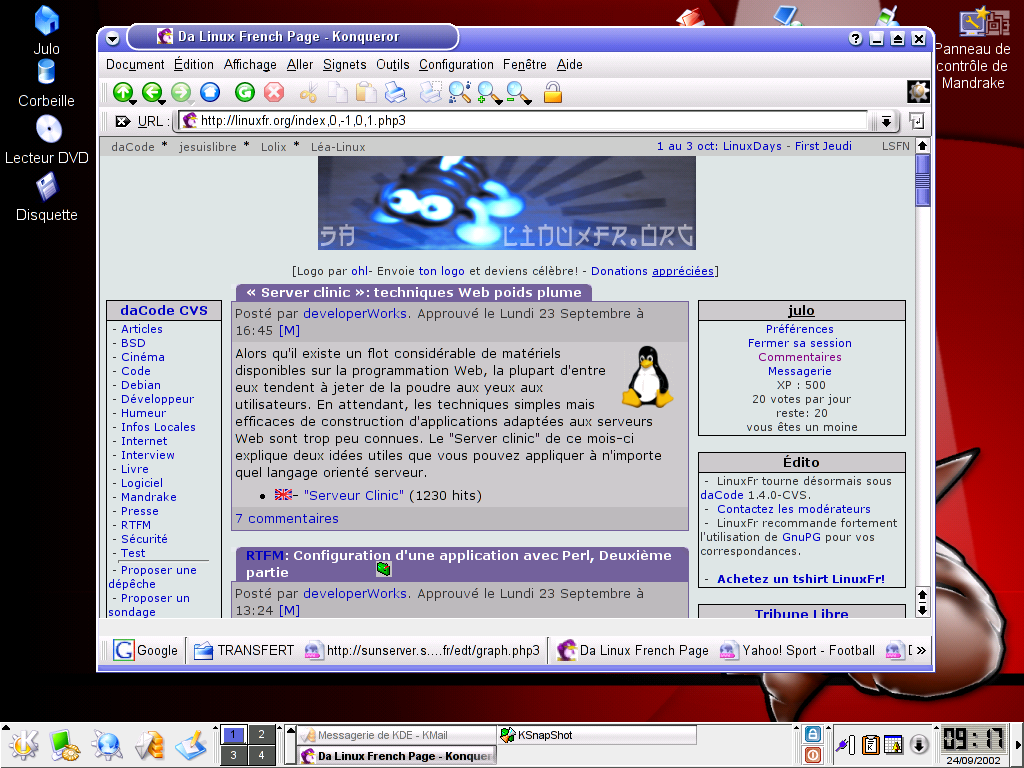Navigate back with the green left arrow
Screen dimensions: 1024x768
coord(152,92)
